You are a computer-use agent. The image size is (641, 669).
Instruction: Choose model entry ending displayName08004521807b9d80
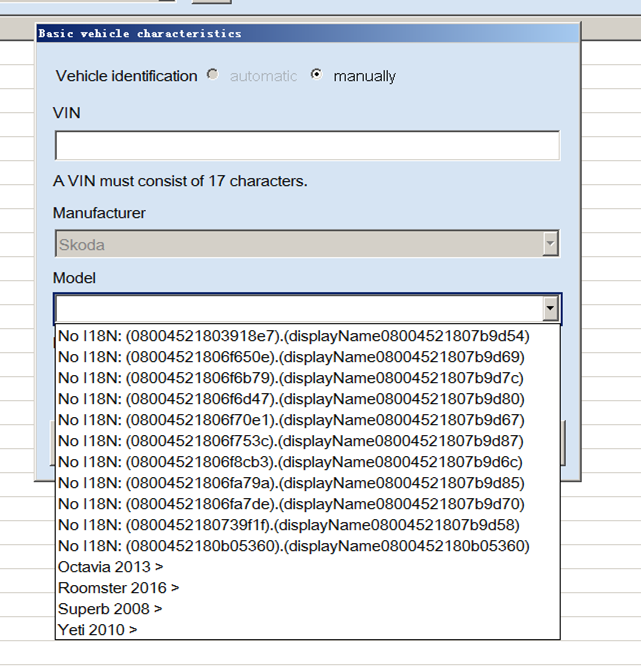pyautogui.click(x=307, y=399)
